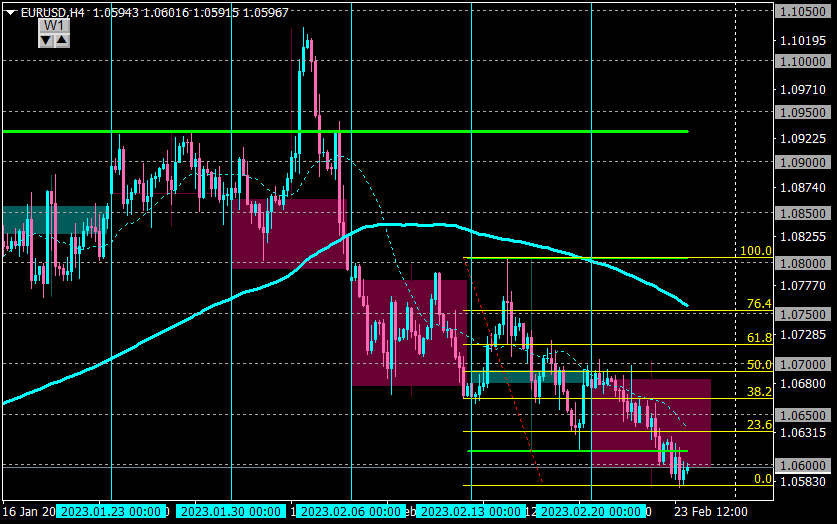Click the 1.09225 axis price value
Image resolution: width=837 pixels, height=524 pixels.
pos(803,139)
